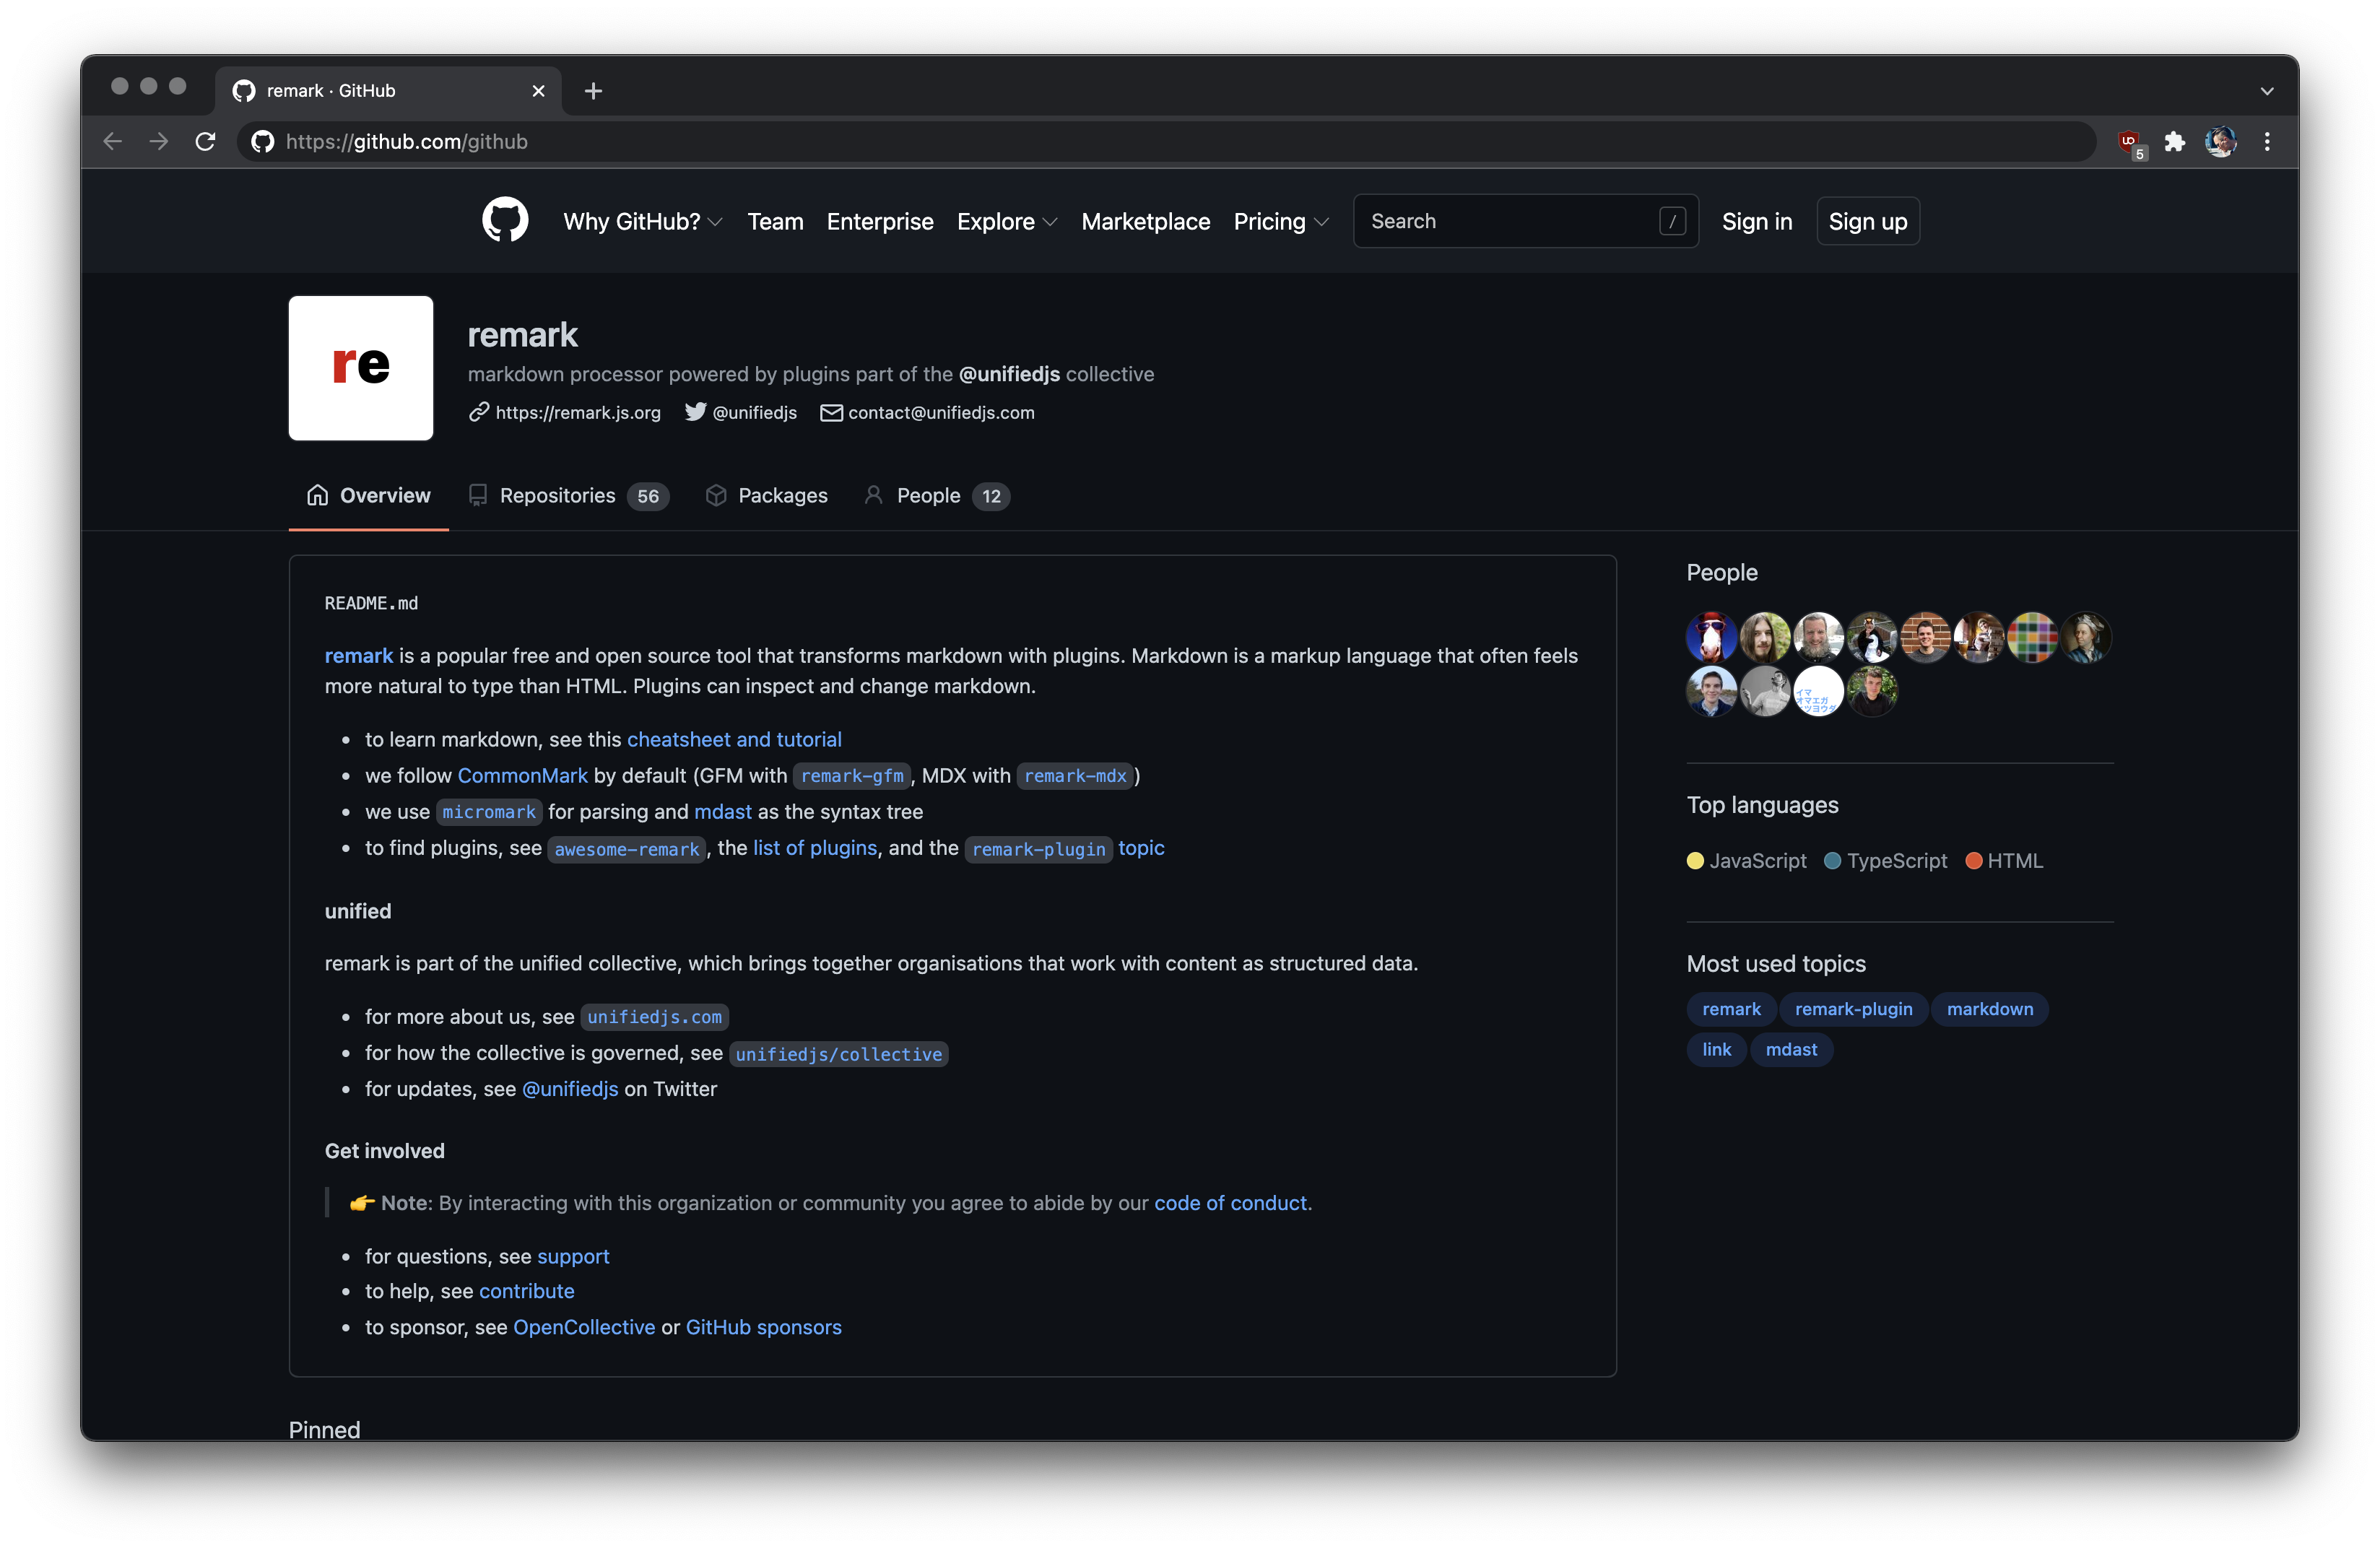The width and height of the screenshot is (2380, 1548).
Task: Expand the Explore dropdown
Action: pyautogui.click(x=1006, y=221)
